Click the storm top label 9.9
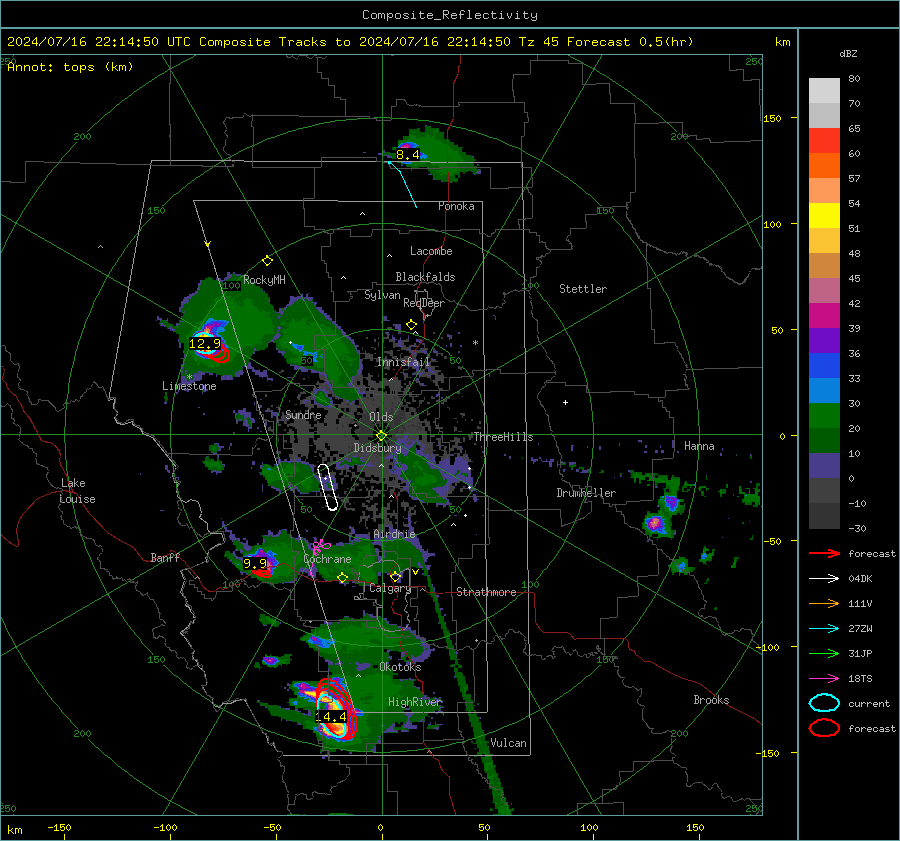900x841 pixels. click(x=255, y=563)
